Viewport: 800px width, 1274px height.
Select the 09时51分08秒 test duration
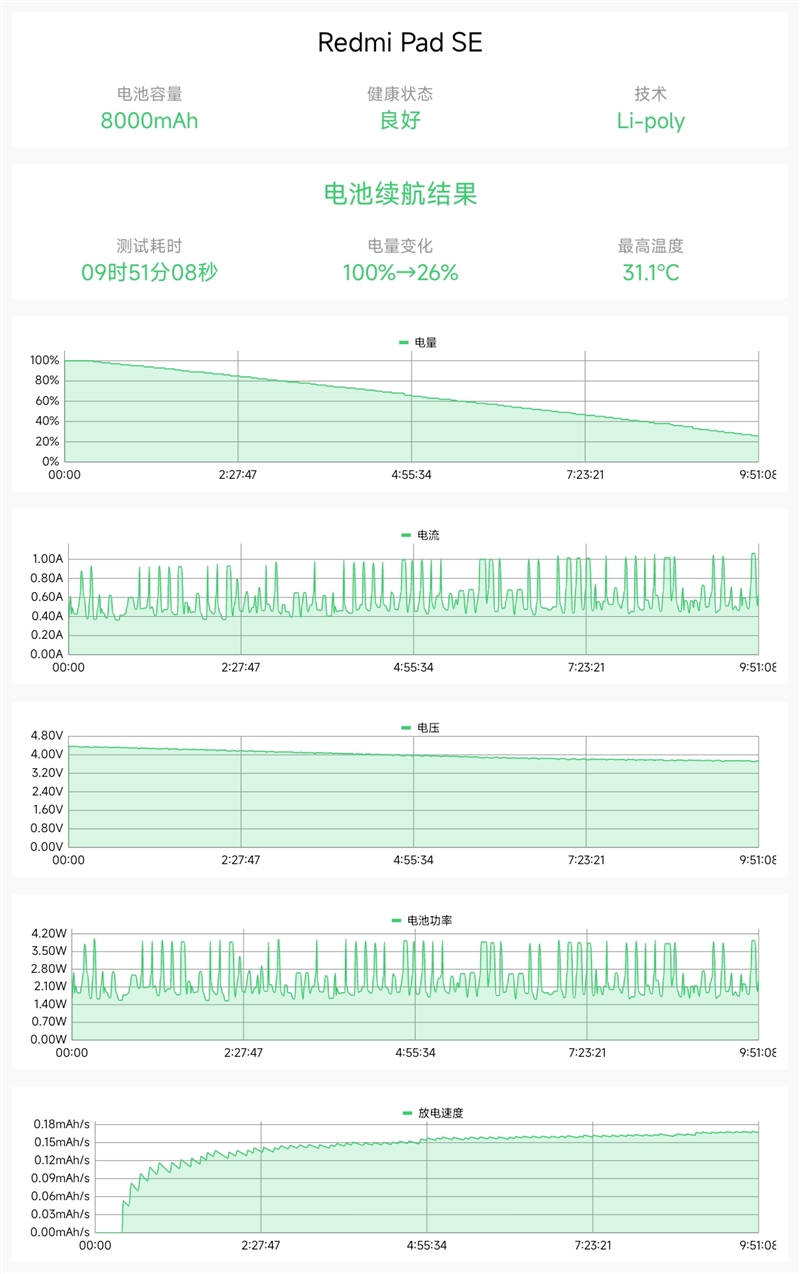(x=149, y=272)
